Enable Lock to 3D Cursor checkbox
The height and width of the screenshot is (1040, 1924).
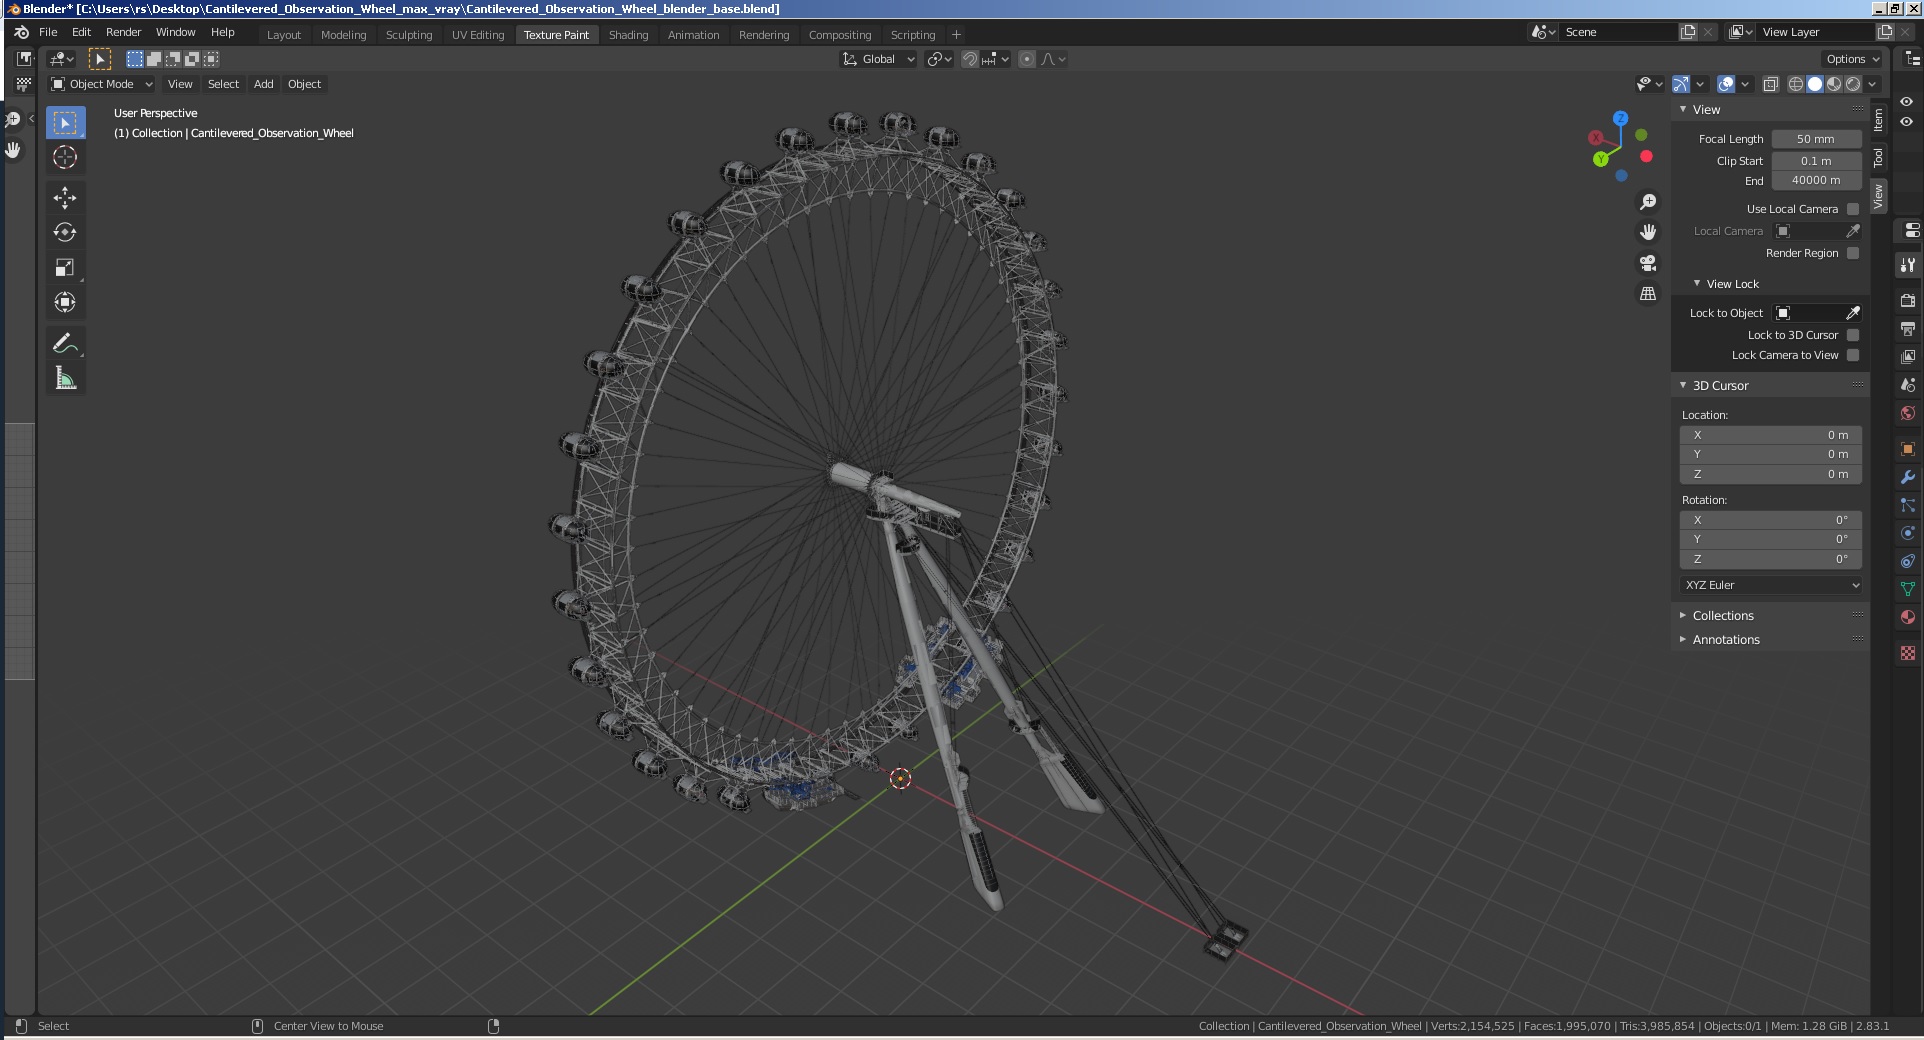[x=1853, y=335]
